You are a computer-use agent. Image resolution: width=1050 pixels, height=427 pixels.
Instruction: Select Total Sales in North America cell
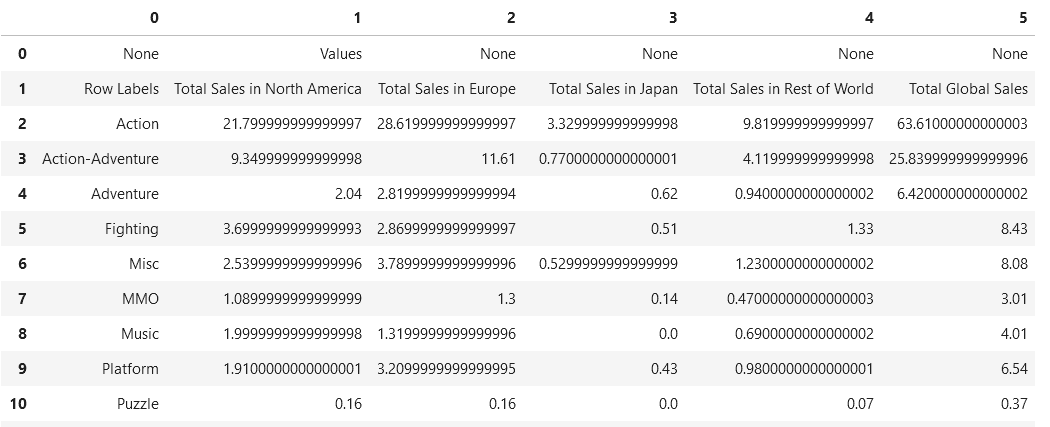pos(268,89)
